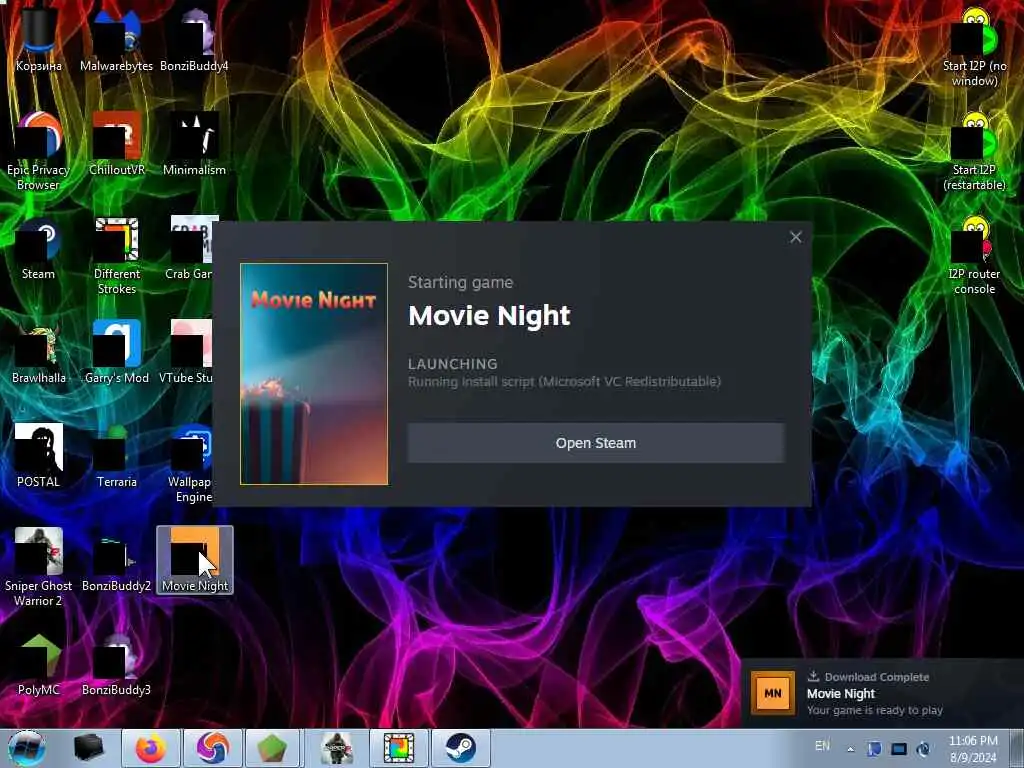The image size is (1024, 768).
Task: Launch the Brawlhalla desktop shortcut
Action: point(39,352)
